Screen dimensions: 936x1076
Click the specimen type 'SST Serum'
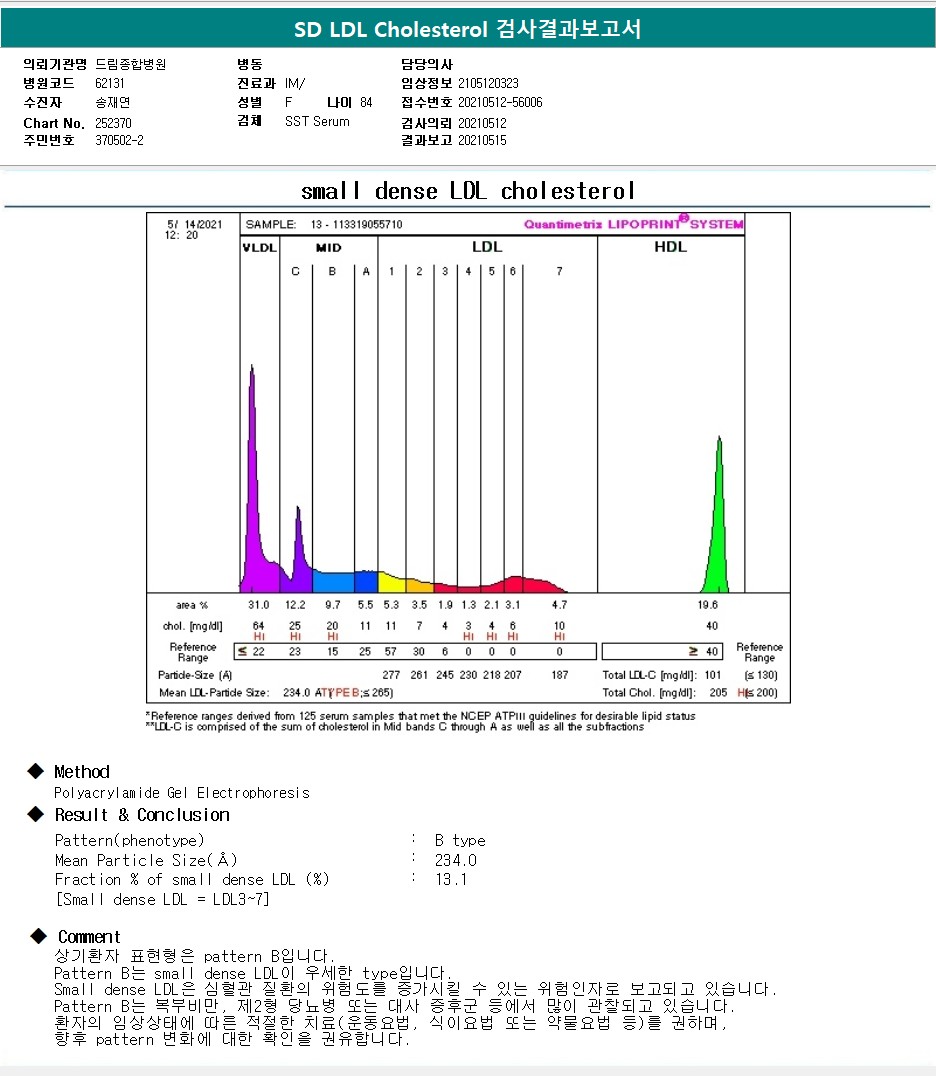(317, 121)
